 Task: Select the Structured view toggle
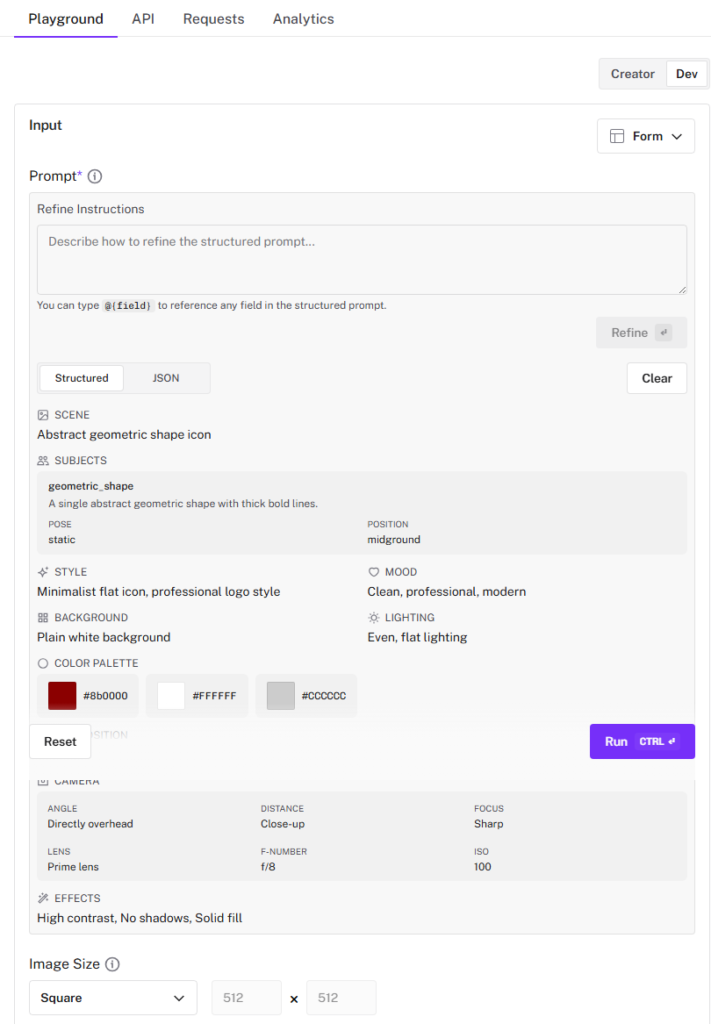[x=82, y=378]
